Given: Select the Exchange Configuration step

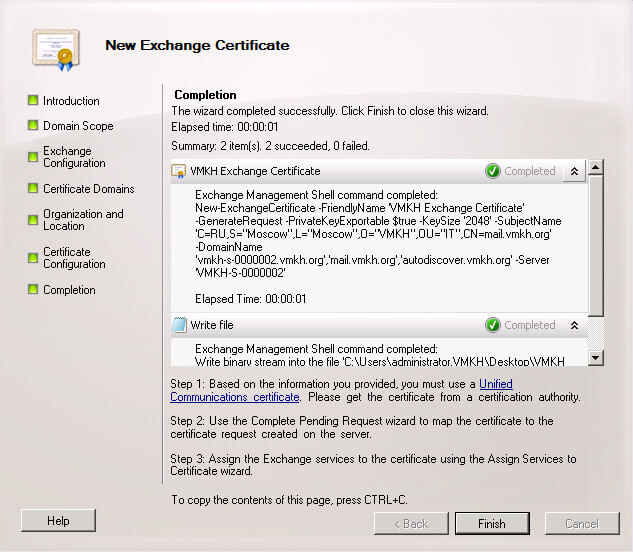Looking at the screenshot, I should (x=74, y=157).
